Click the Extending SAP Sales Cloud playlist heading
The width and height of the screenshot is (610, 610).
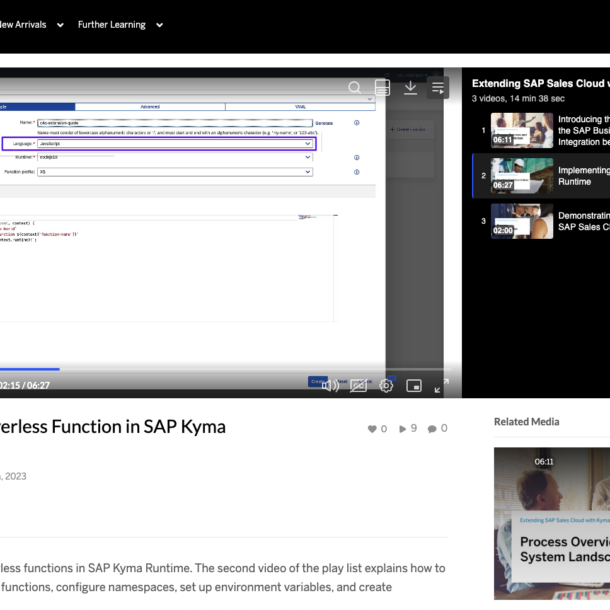pyautogui.click(x=541, y=83)
